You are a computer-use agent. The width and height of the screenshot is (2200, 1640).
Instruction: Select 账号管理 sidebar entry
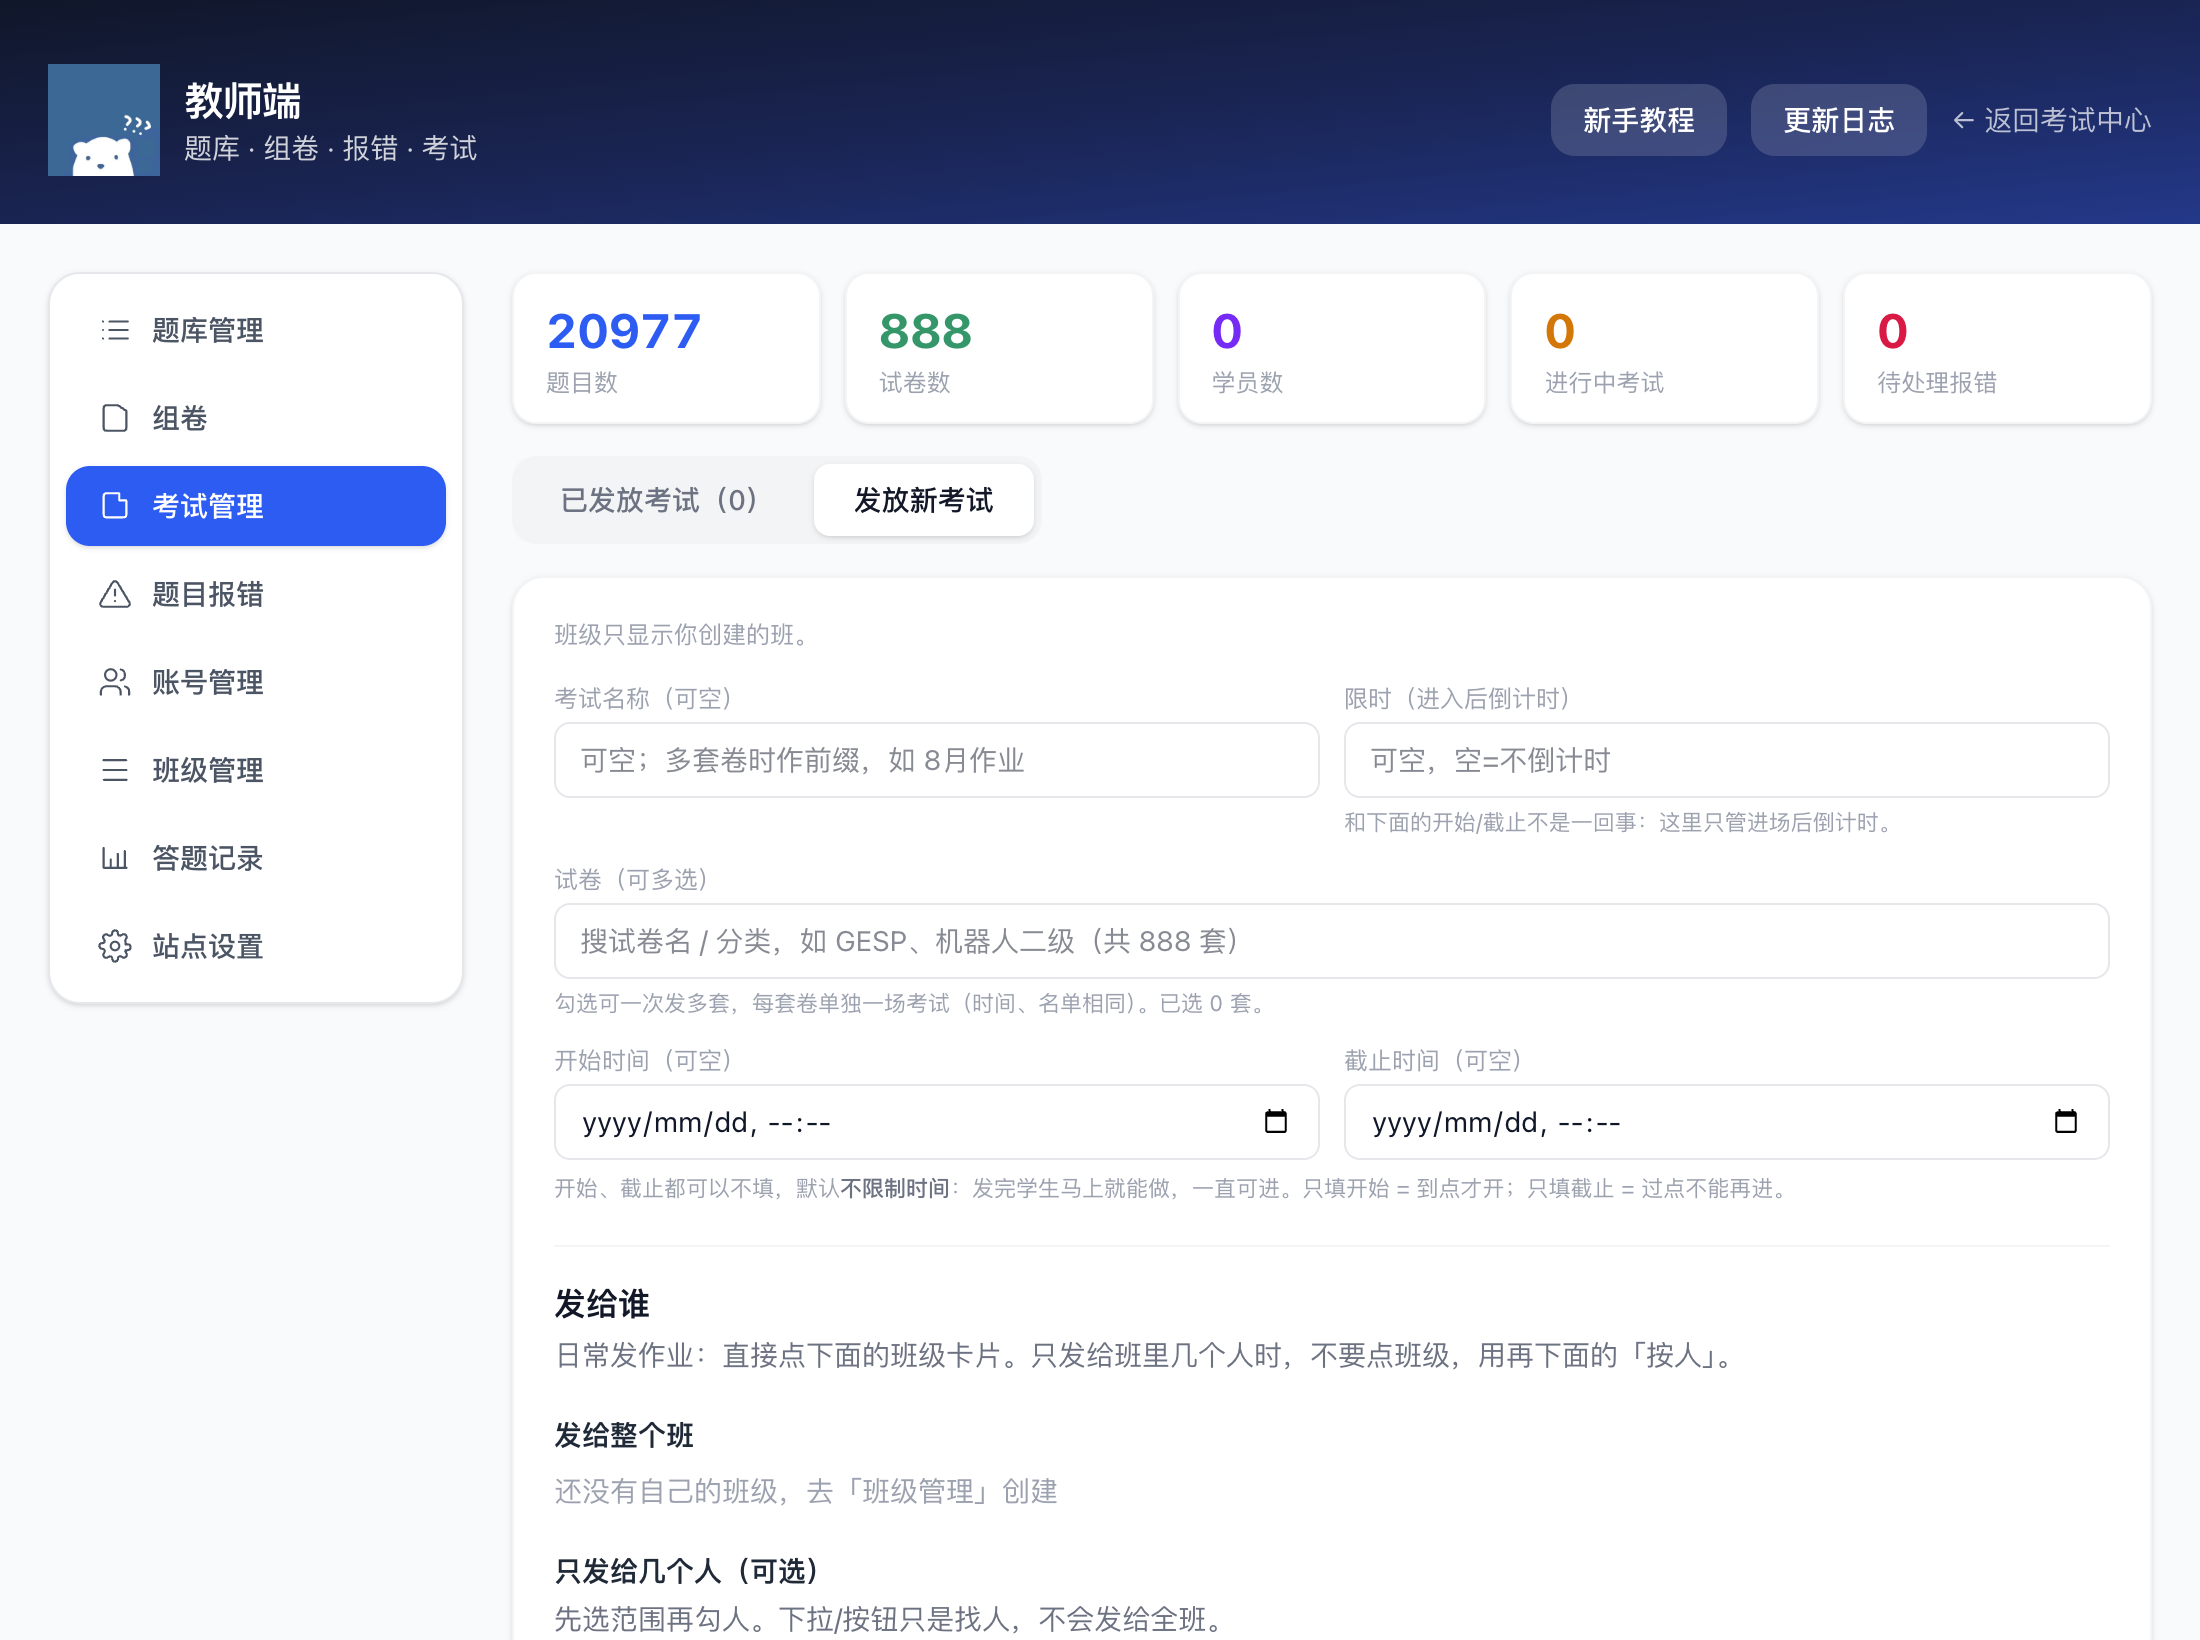click(256, 682)
